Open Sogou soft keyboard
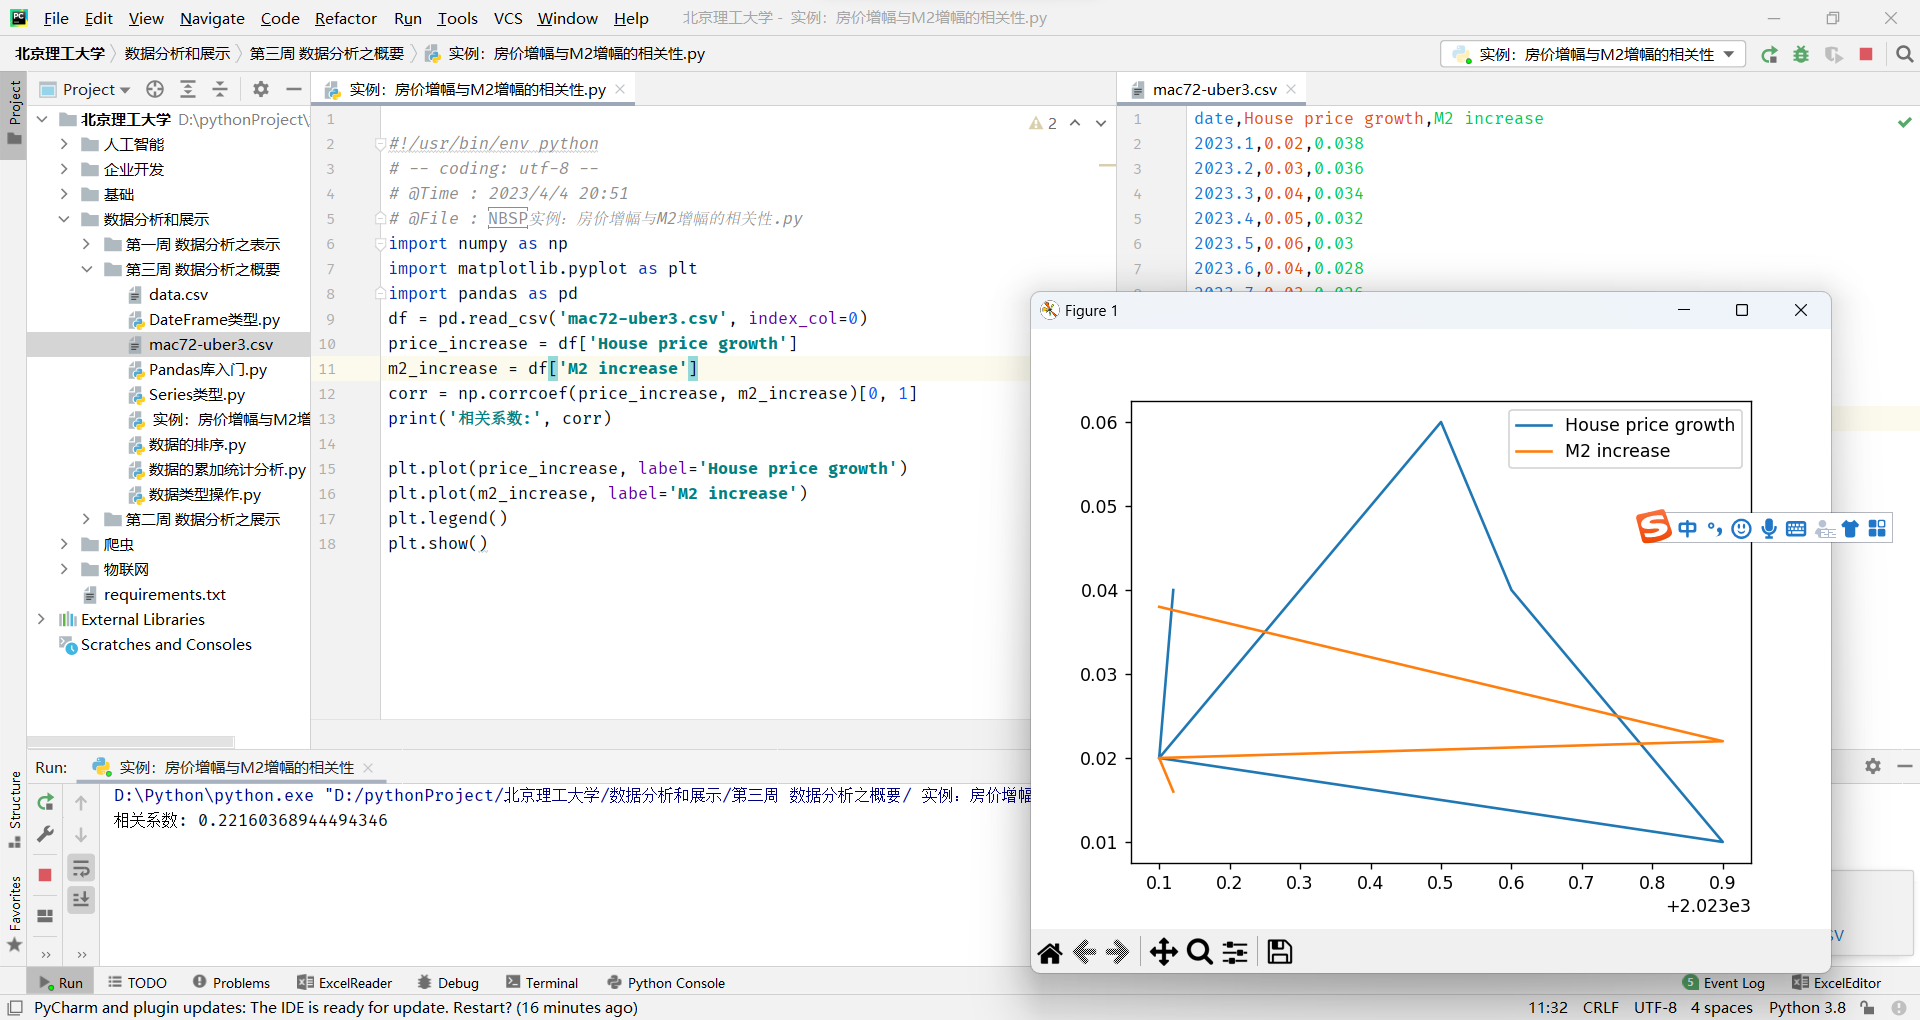1920x1020 pixels. point(1796,528)
